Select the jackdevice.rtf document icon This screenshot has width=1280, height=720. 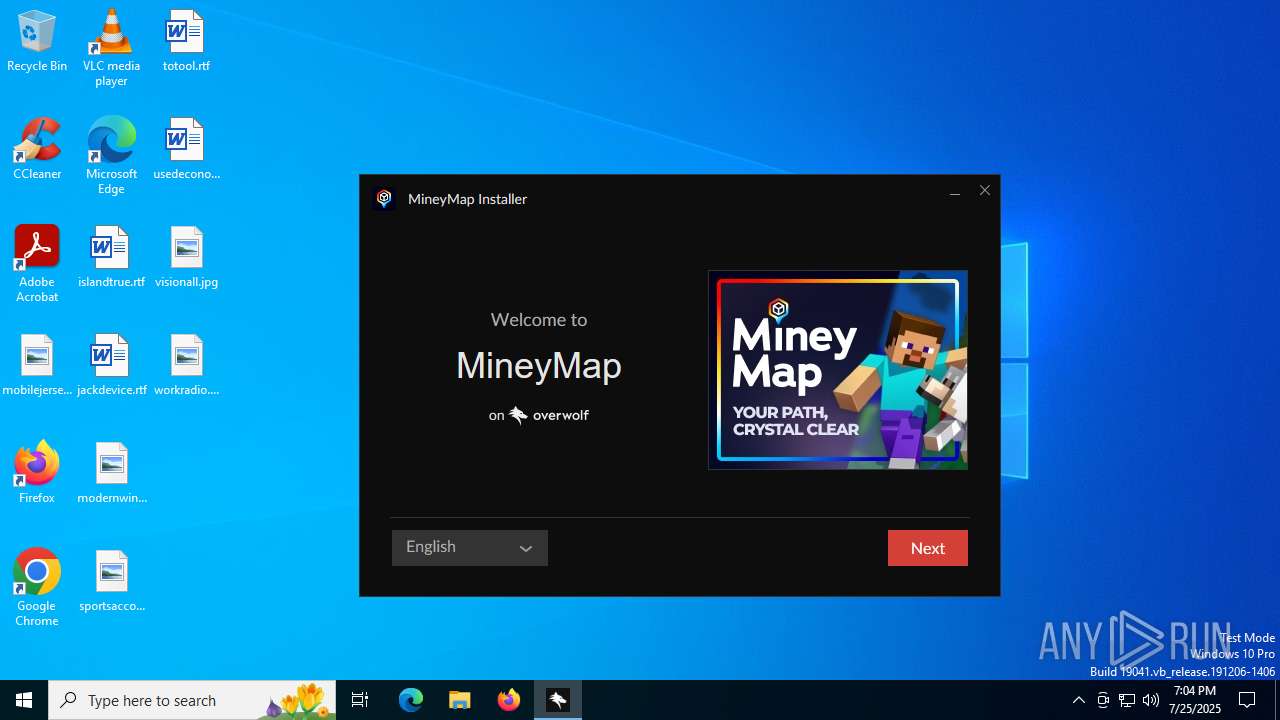click(111, 365)
